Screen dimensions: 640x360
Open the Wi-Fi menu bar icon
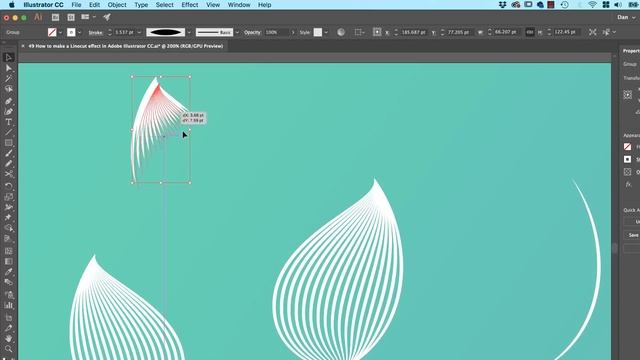click(593, 5)
